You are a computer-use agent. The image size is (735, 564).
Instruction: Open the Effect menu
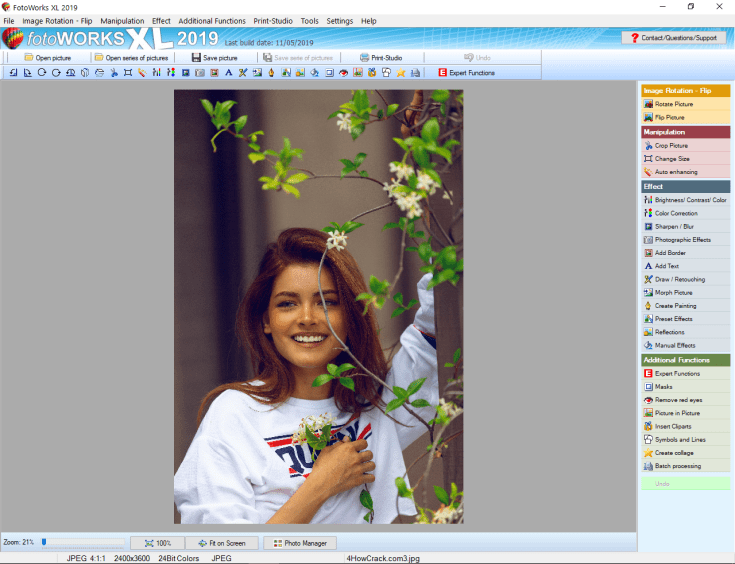coord(161,21)
